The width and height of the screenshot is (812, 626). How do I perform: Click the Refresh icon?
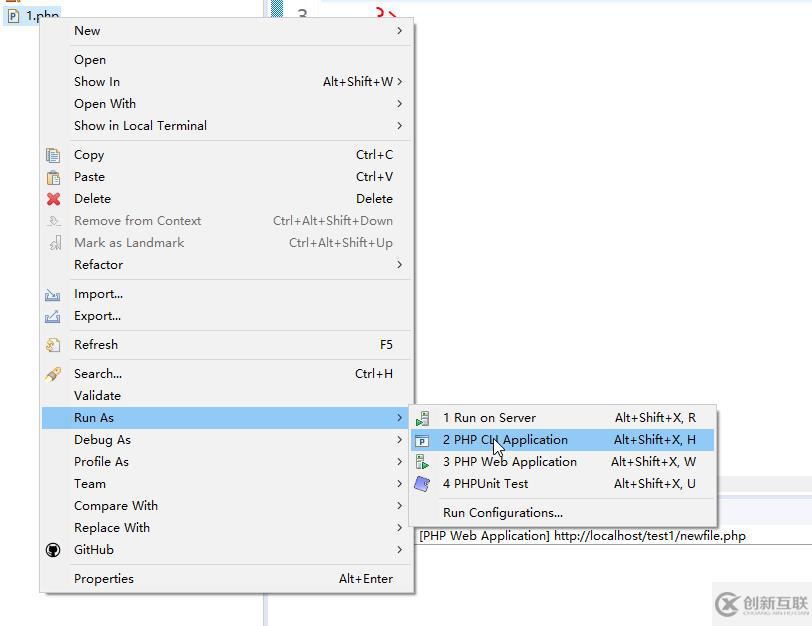click(x=53, y=345)
